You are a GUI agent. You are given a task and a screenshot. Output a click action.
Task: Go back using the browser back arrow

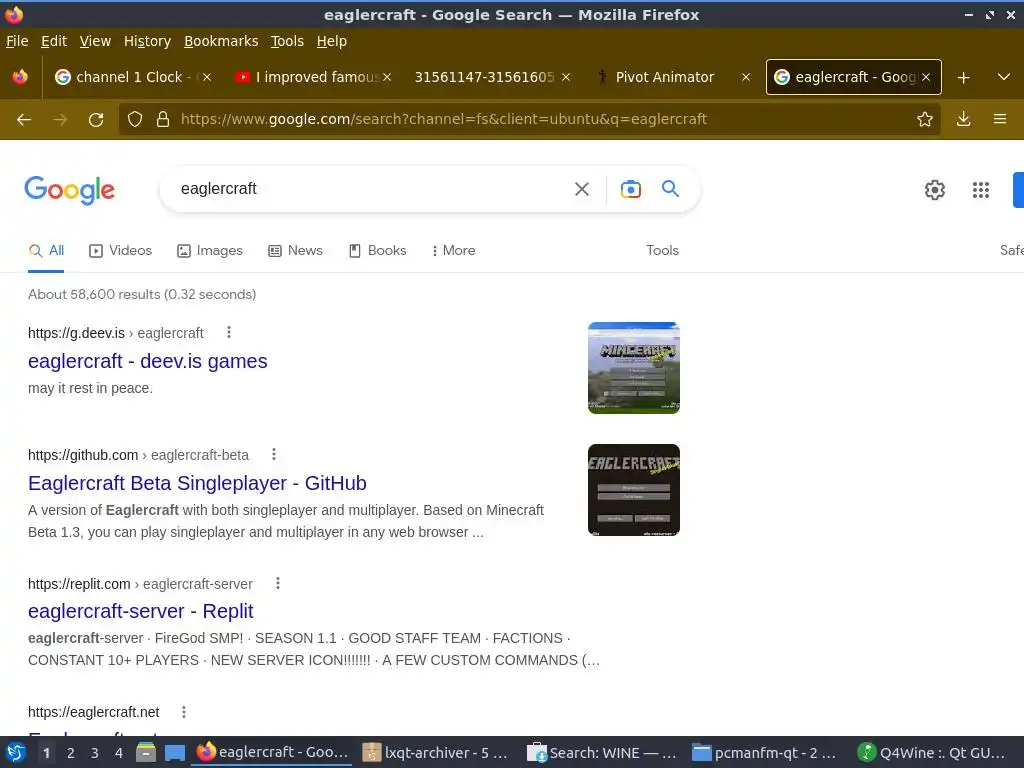[x=24, y=120]
